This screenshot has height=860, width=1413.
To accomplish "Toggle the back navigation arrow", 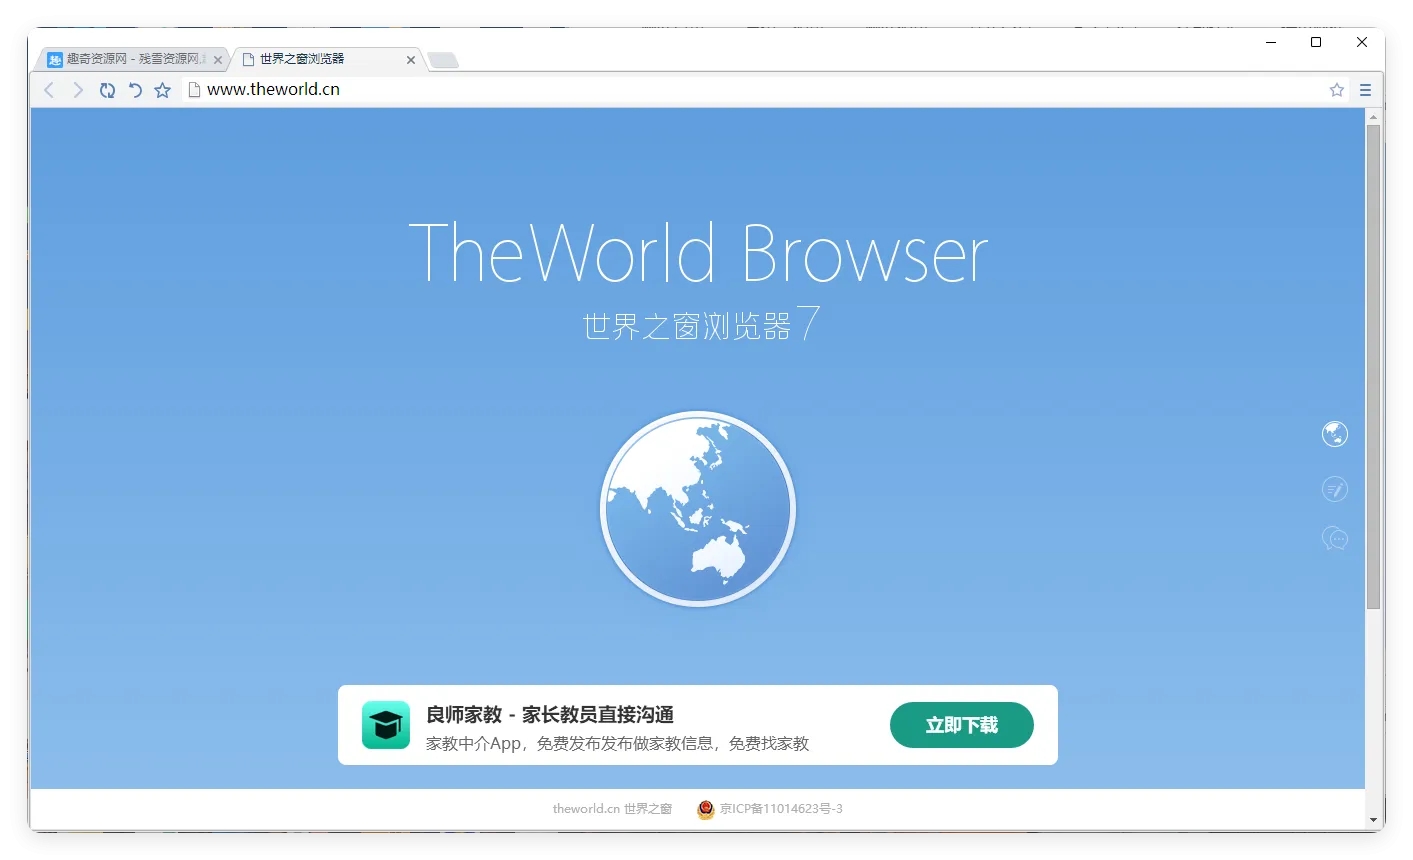I will point(49,89).
